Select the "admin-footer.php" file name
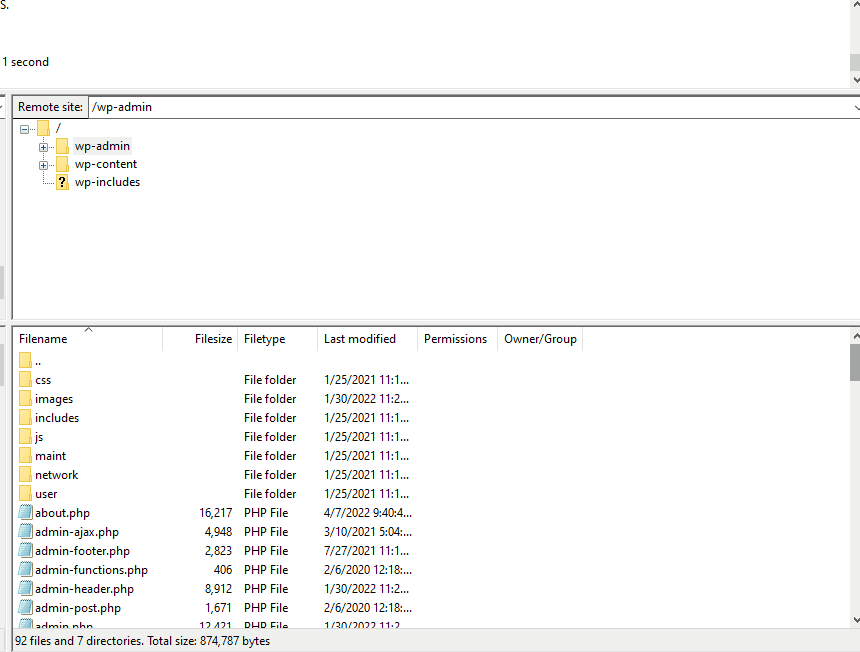This screenshot has width=860, height=652. (x=82, y=551)
